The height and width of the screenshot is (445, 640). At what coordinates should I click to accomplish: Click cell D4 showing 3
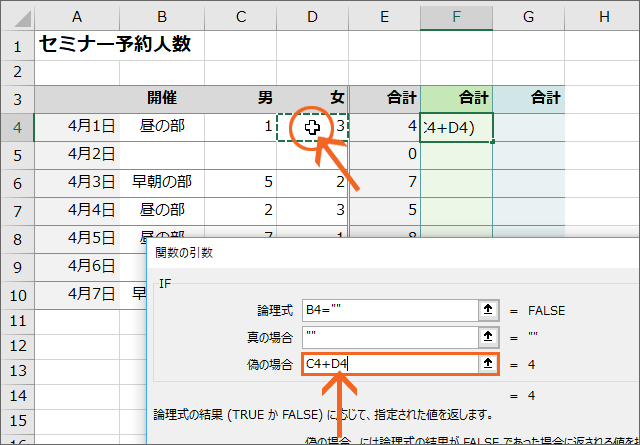click(312, 127)
